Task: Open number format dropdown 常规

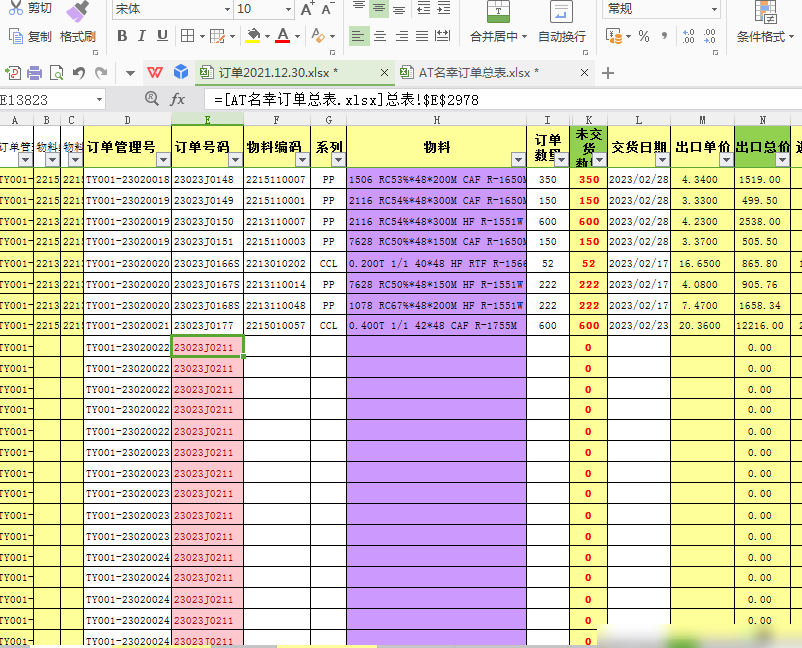Action: coord(714,9)
